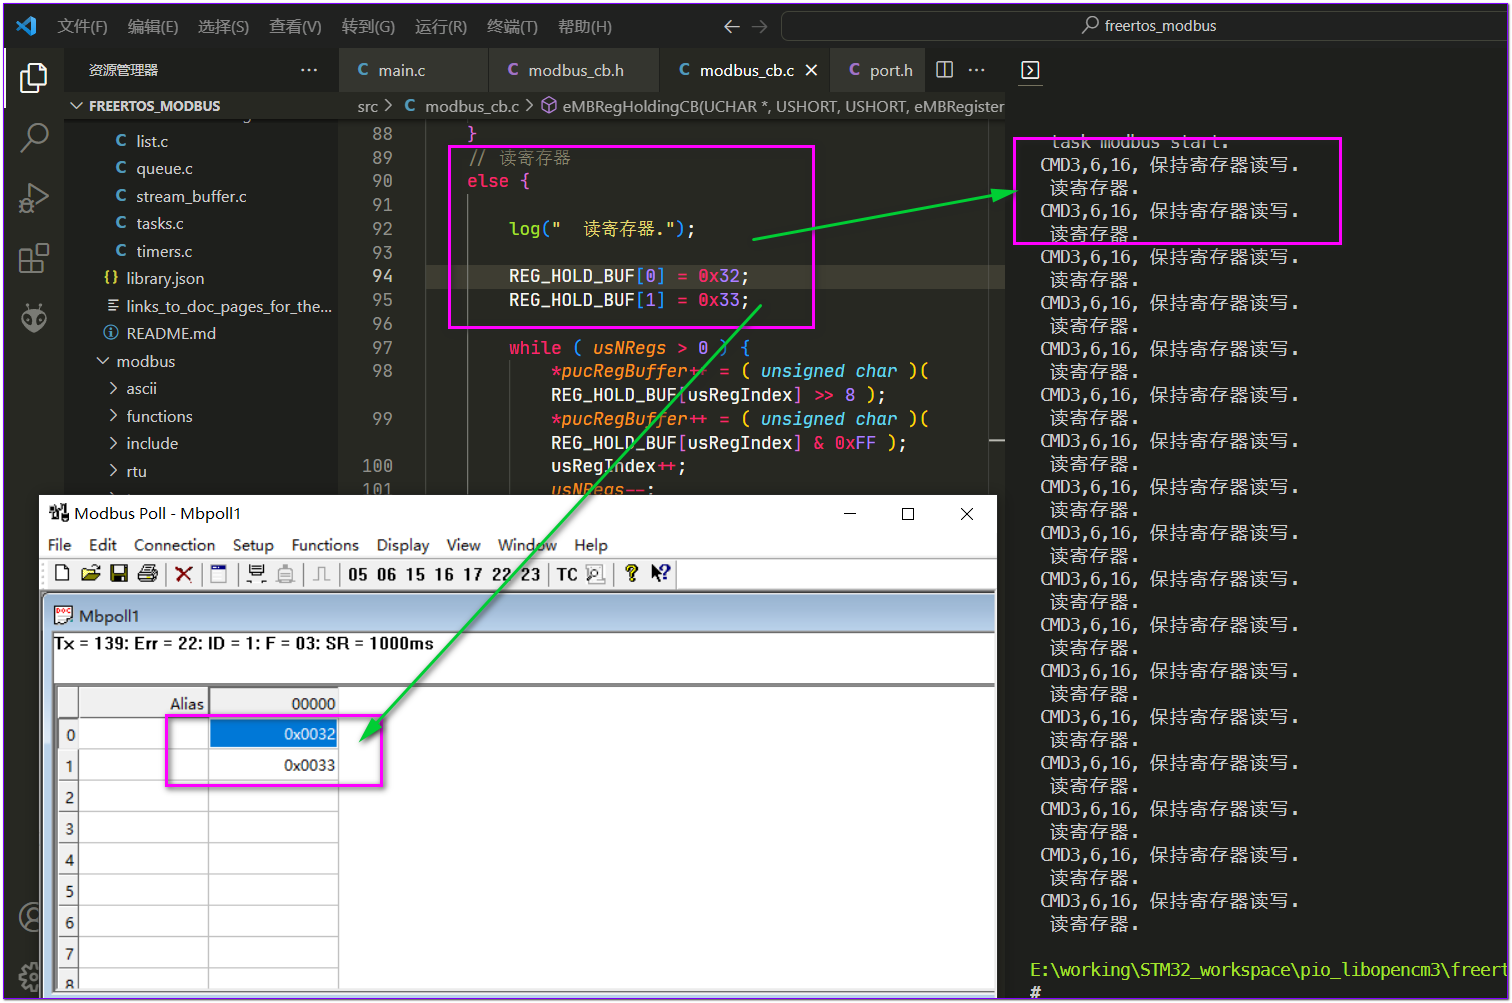Open README.md in explorer
Screen dimensions: 1512x1003
[x=171, y=333]
